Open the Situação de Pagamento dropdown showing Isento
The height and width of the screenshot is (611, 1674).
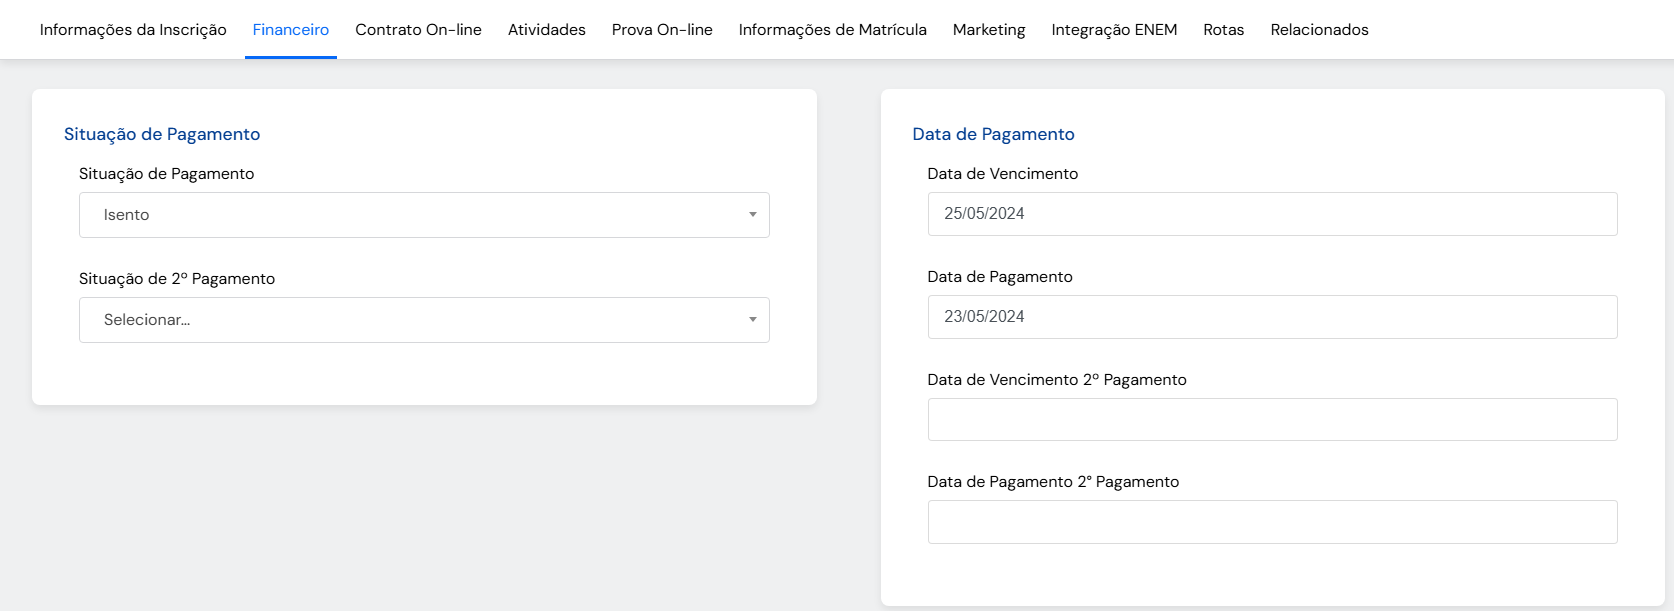click(x=410, y=215)
